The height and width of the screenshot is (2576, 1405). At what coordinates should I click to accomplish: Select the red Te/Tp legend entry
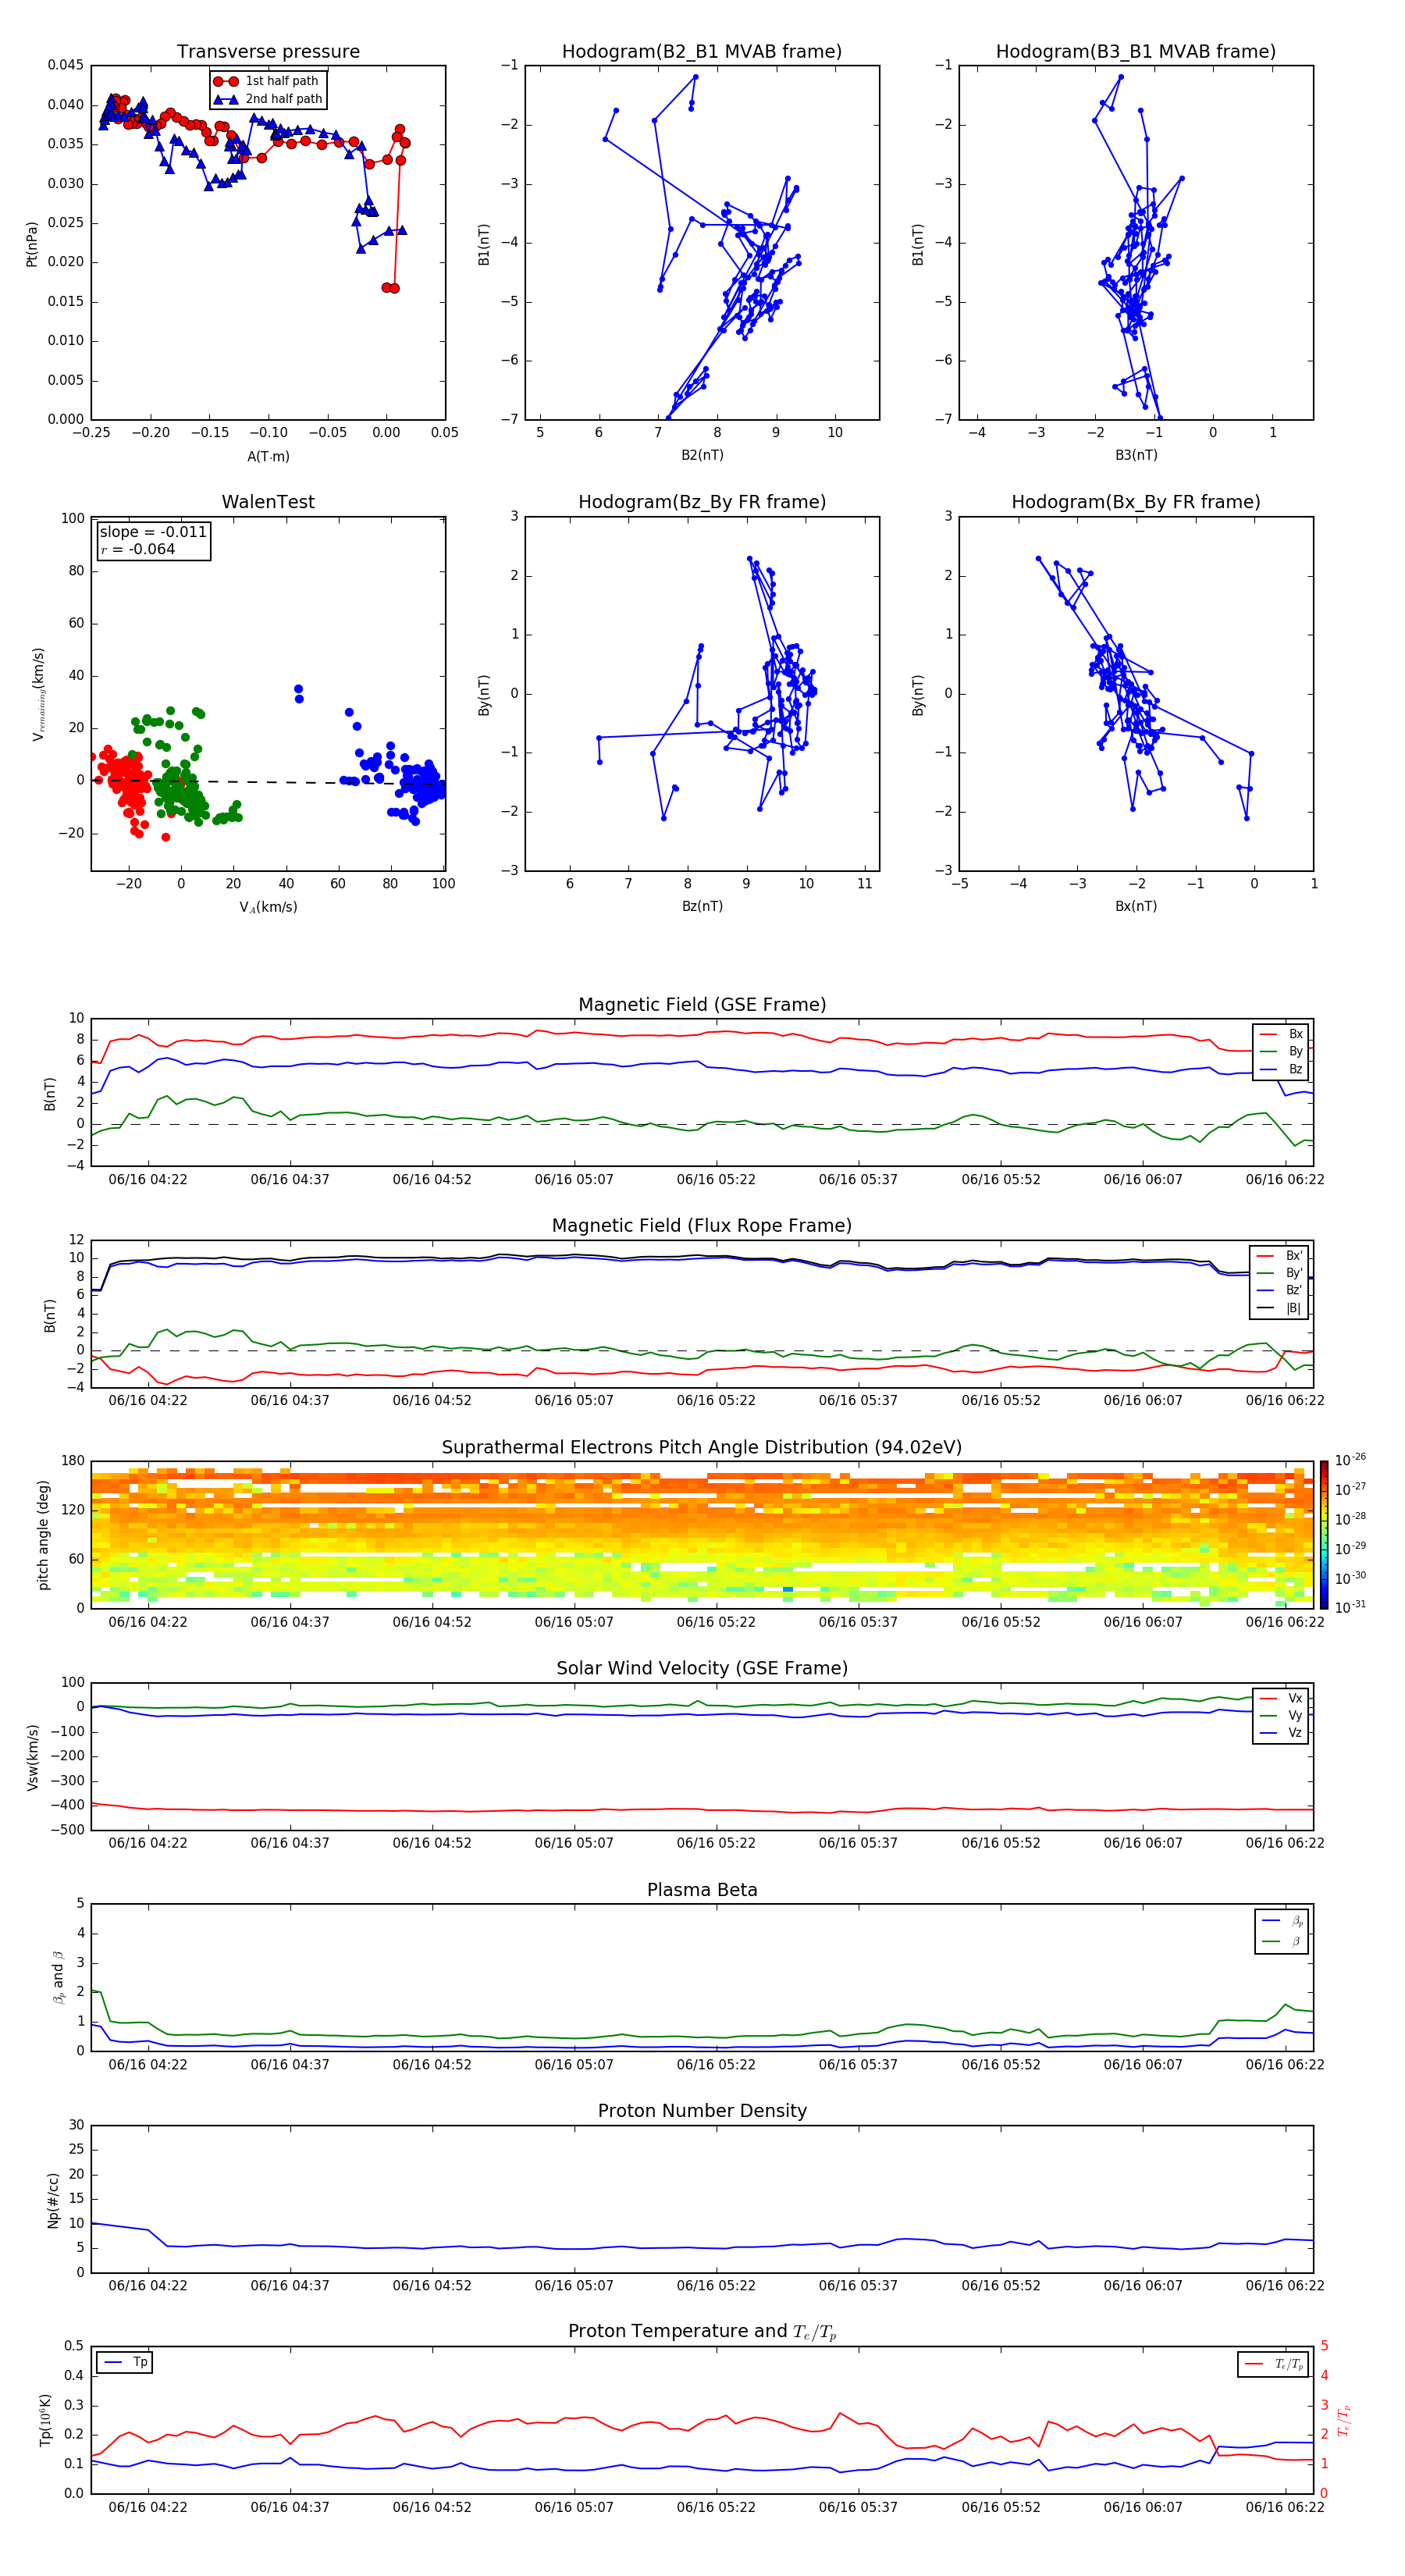point(1274,2364)
